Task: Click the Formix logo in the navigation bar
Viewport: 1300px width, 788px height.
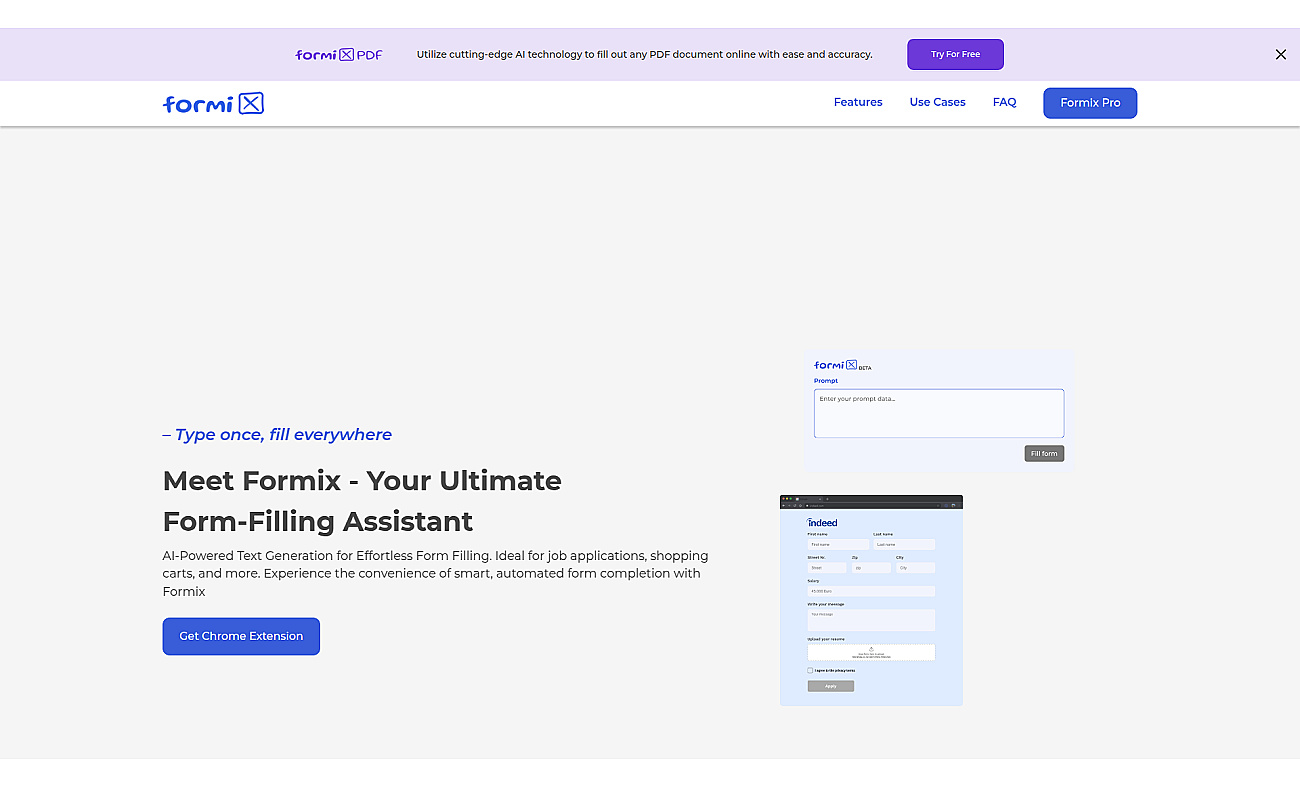Action: tap(213, 103)
